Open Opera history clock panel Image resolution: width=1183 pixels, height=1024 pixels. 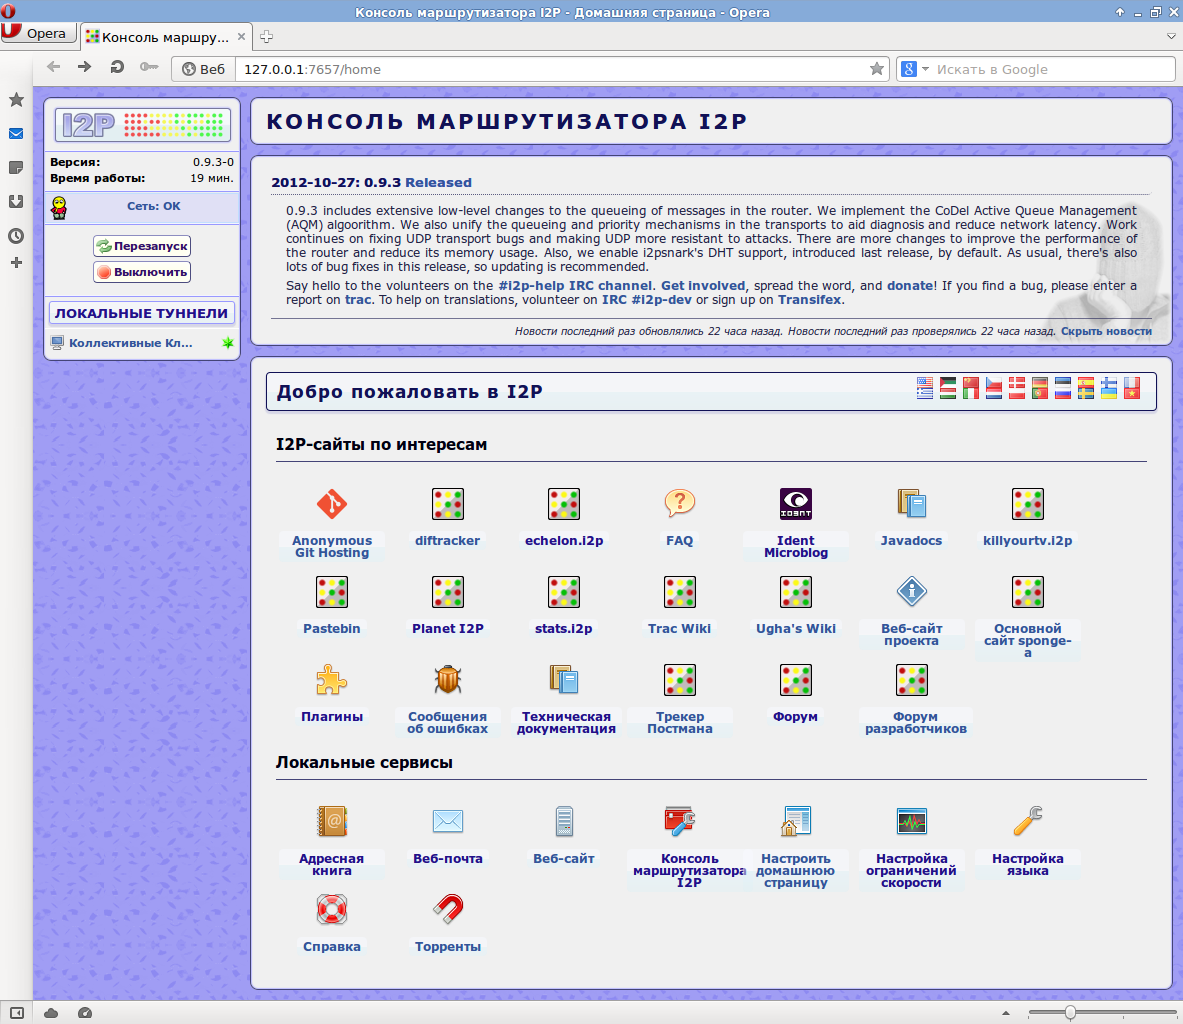[x=16, y=236]
